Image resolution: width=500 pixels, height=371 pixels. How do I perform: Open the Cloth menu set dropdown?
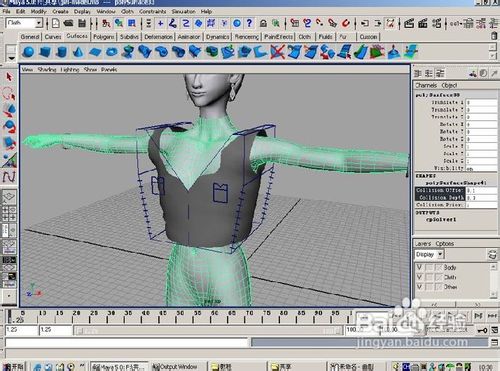[39, 23]
